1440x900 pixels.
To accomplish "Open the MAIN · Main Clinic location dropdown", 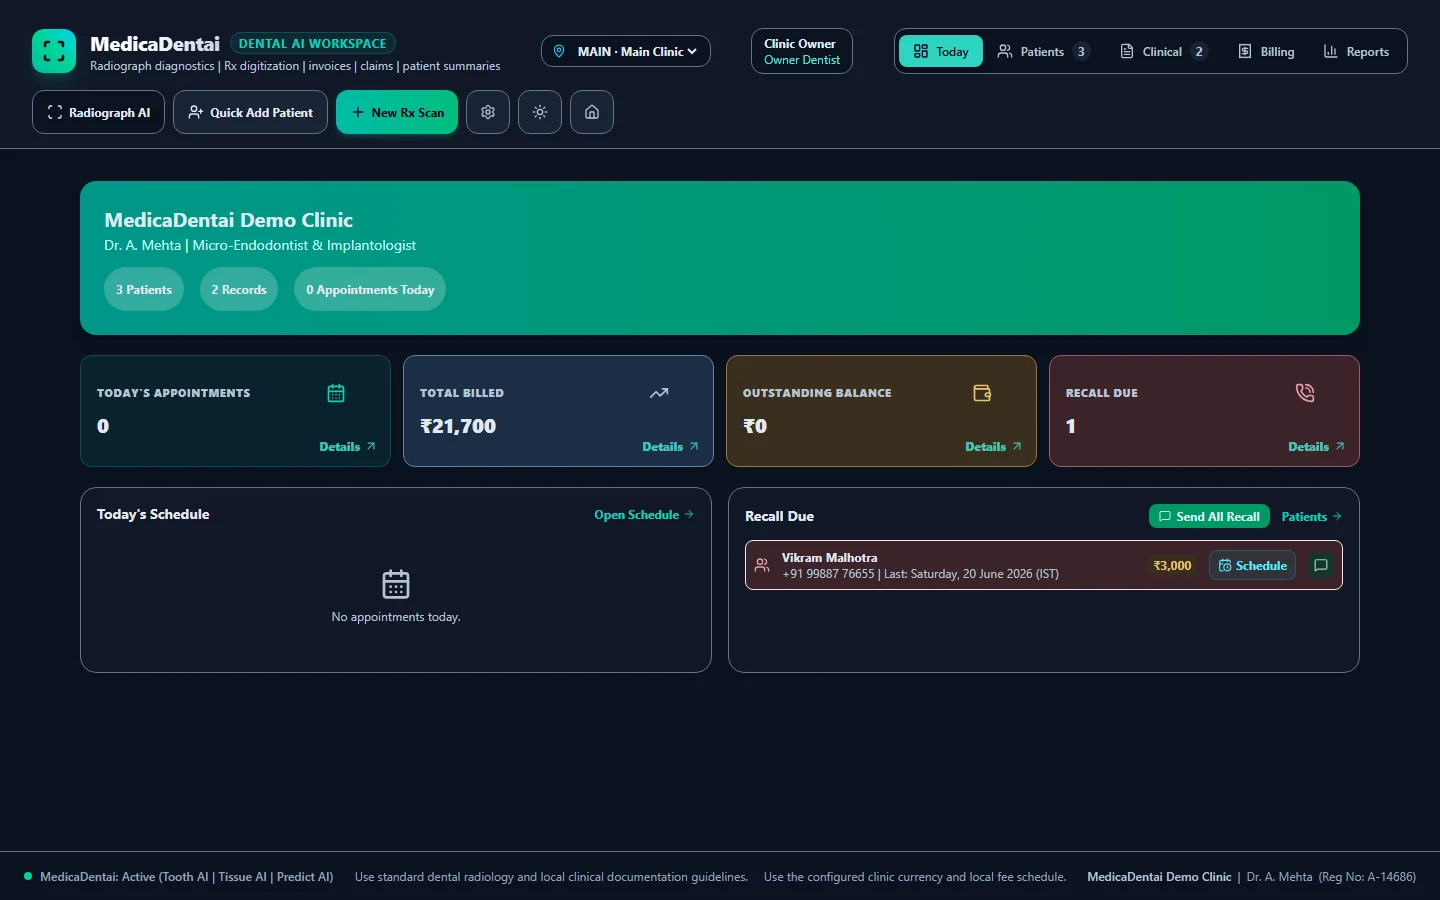I will coord(626,51).
